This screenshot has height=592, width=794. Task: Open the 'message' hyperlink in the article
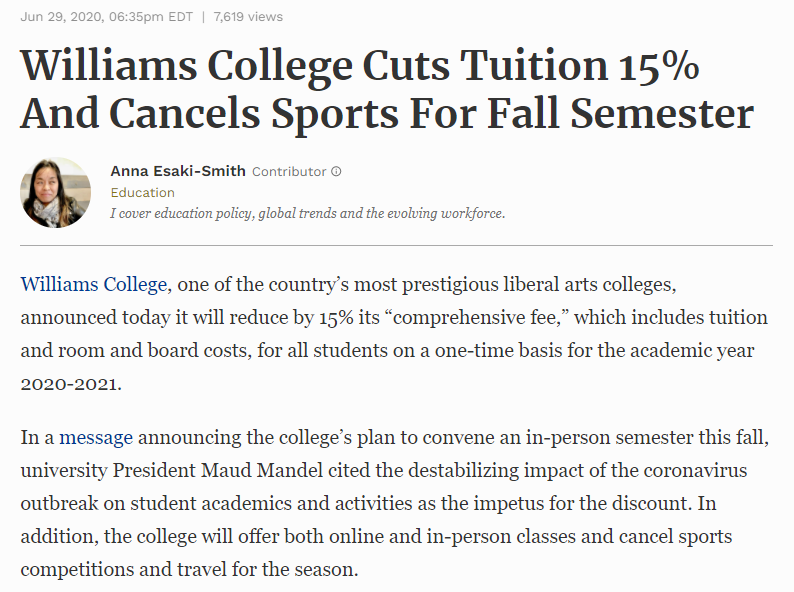tap(96, 437)
